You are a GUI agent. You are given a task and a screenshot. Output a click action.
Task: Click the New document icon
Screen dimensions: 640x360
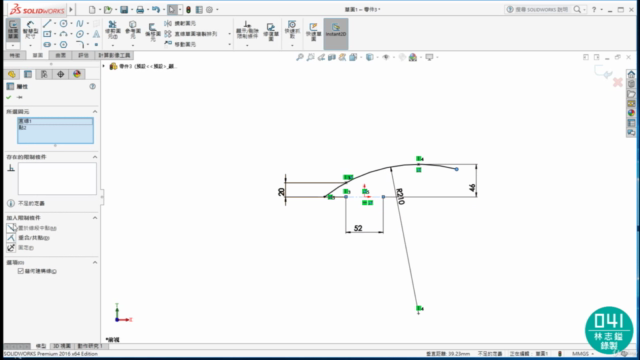click(92, 9)
